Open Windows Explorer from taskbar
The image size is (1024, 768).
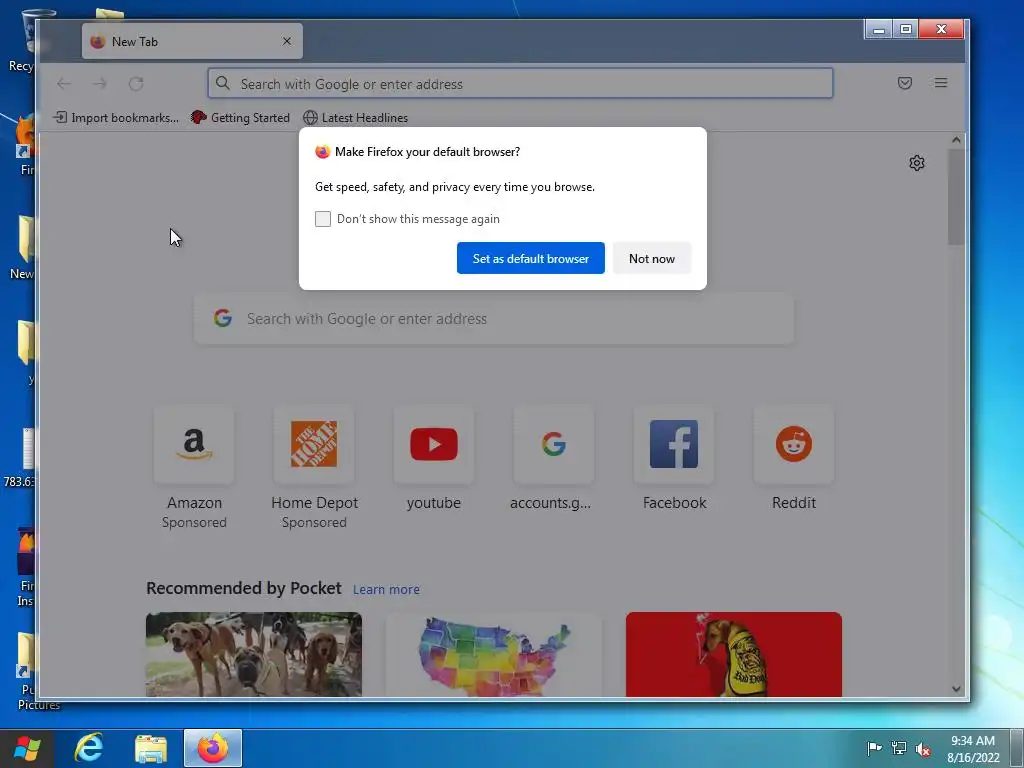click(151, 748)
